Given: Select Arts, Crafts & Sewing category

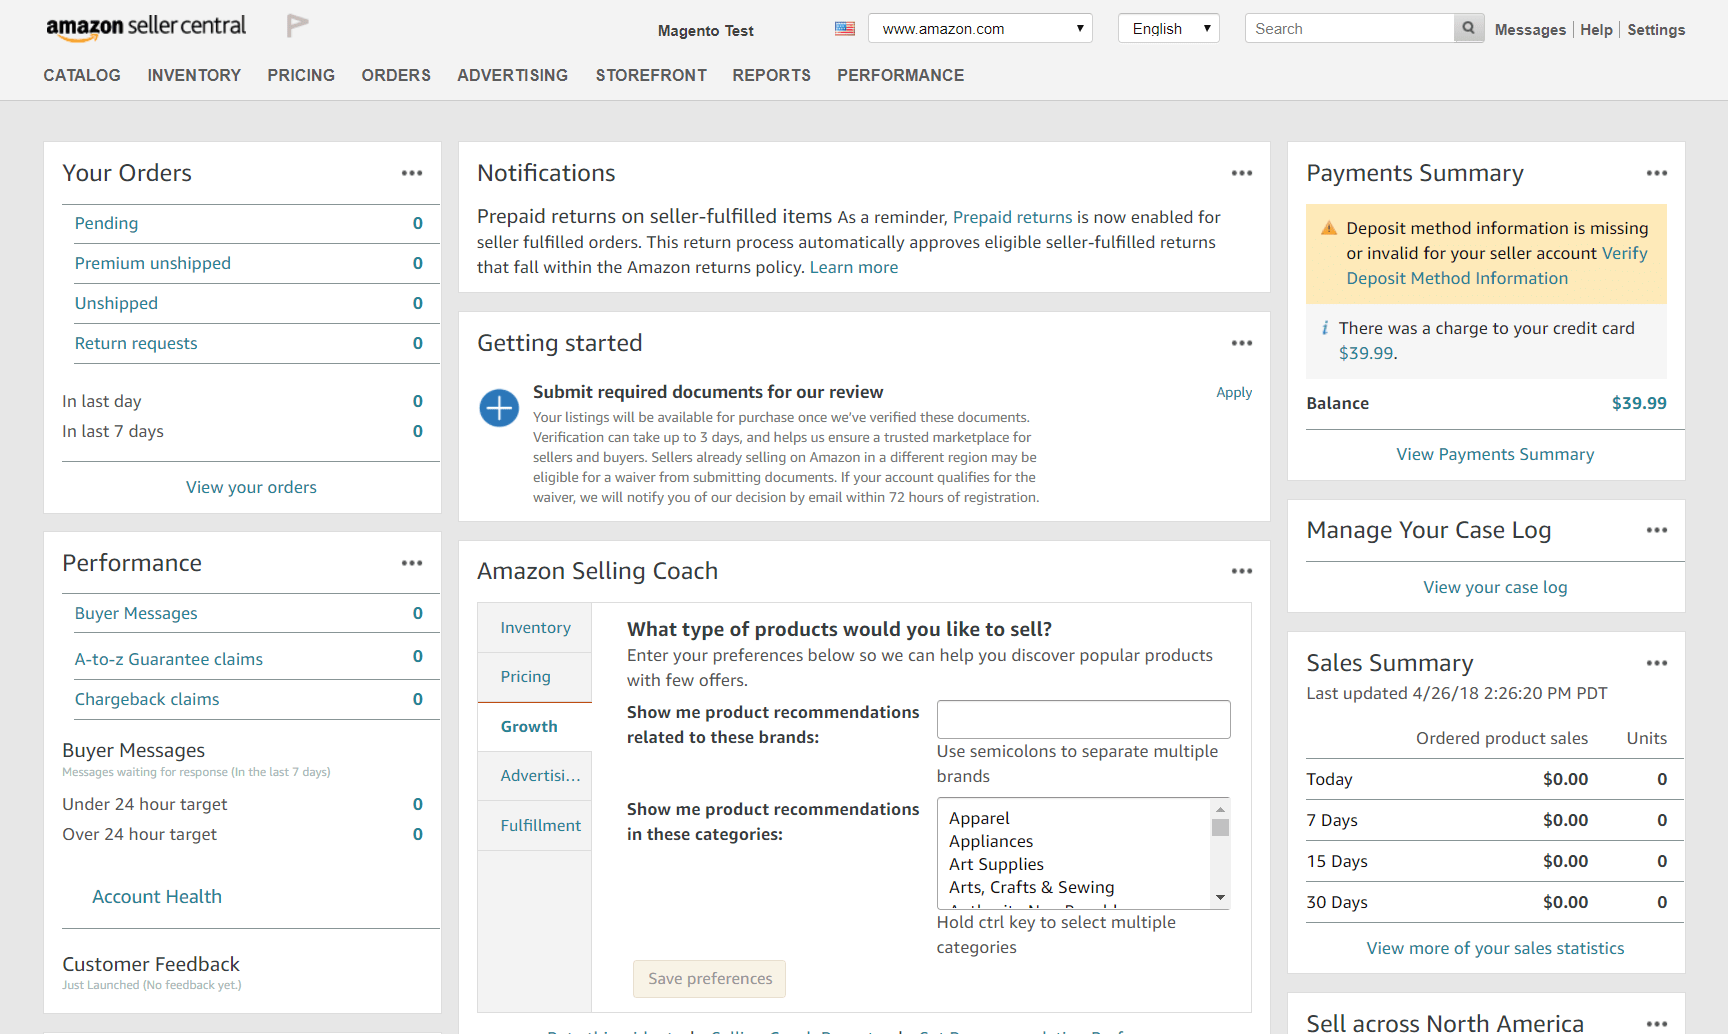Looking at the screenshot, I should 1031,887.
